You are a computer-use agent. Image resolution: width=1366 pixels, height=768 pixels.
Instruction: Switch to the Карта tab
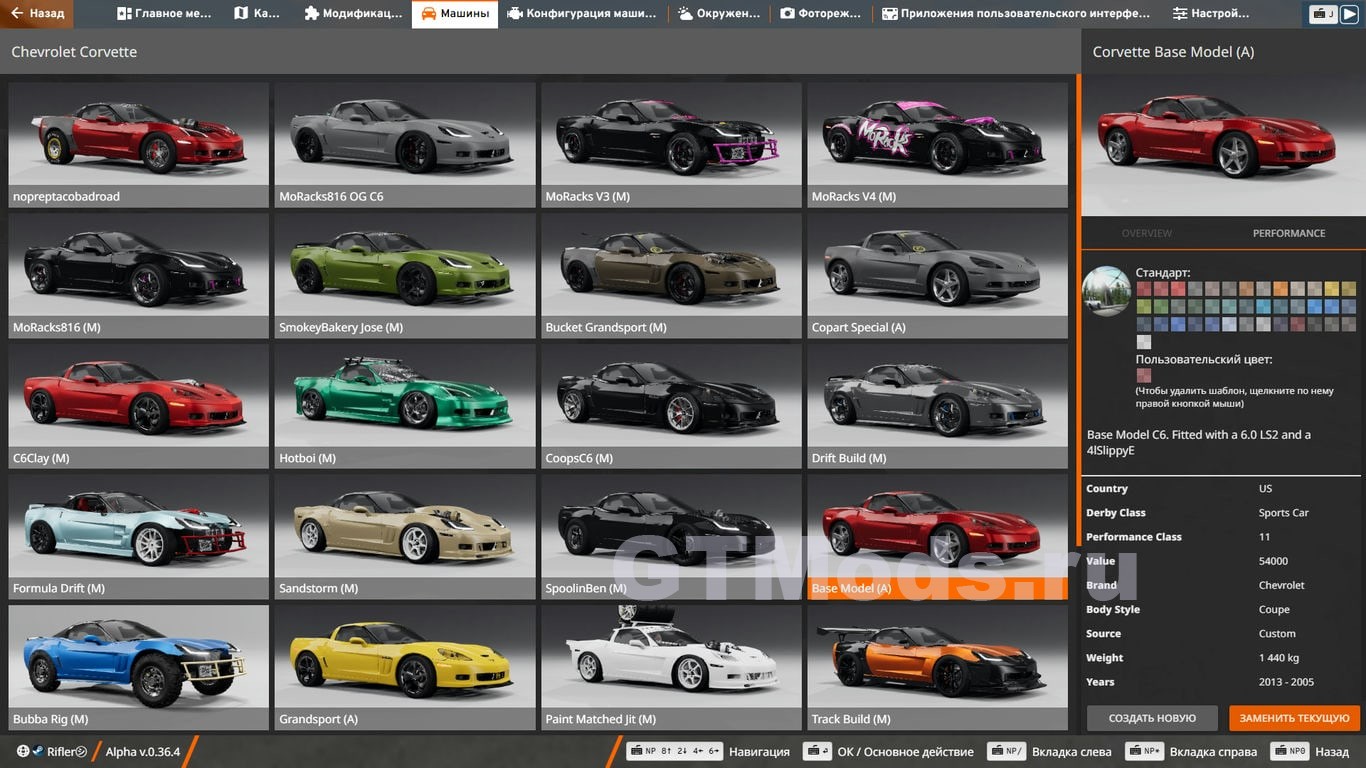tap(257, 14)
